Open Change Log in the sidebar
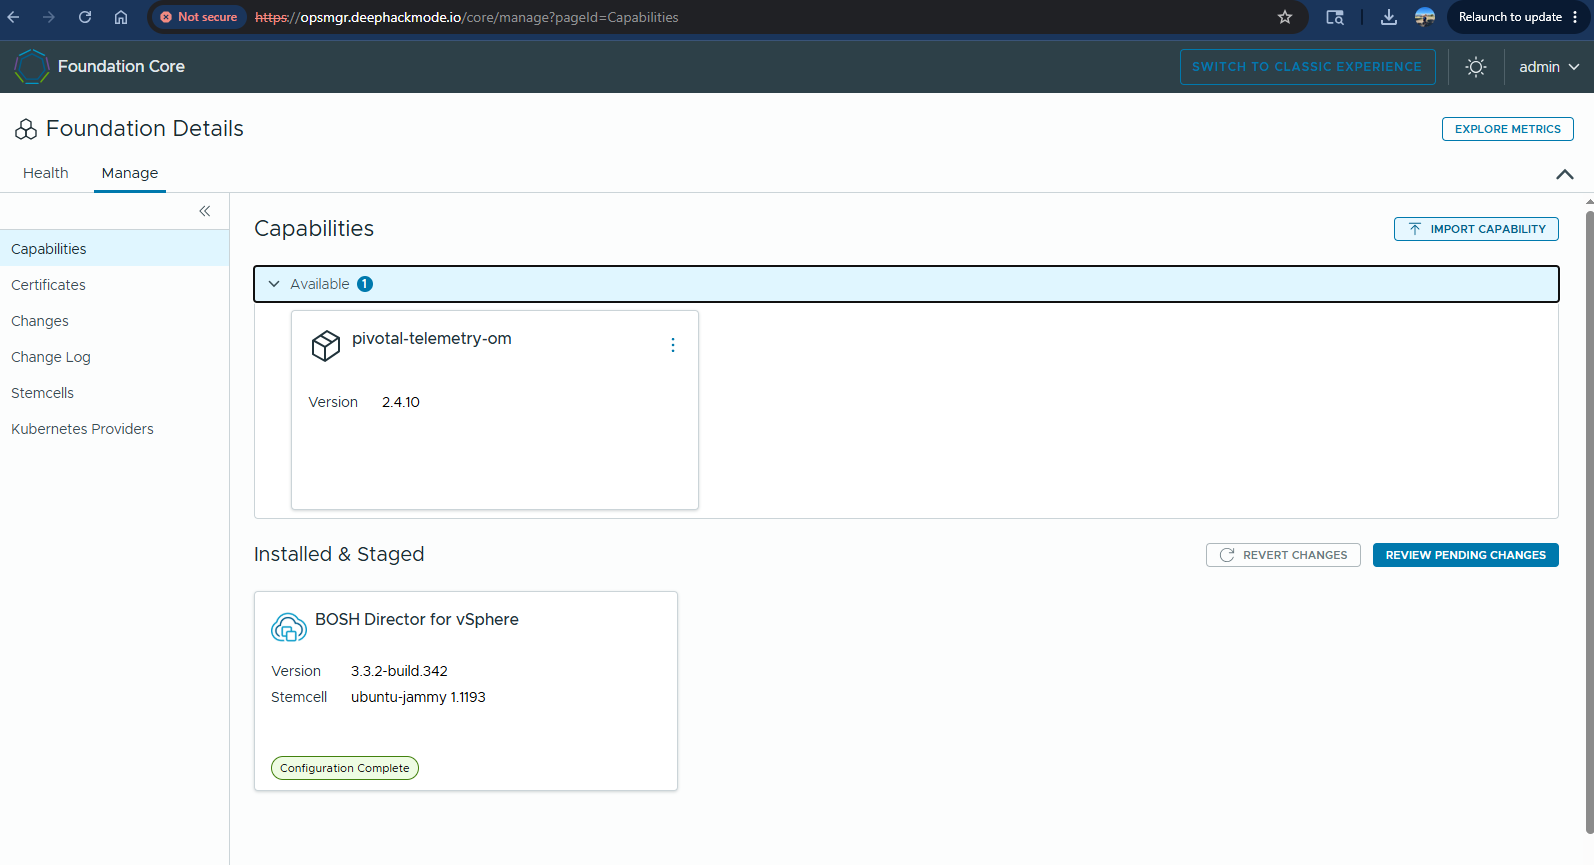The height and width of the screenshot is (865, 1594). pos(114,357)
